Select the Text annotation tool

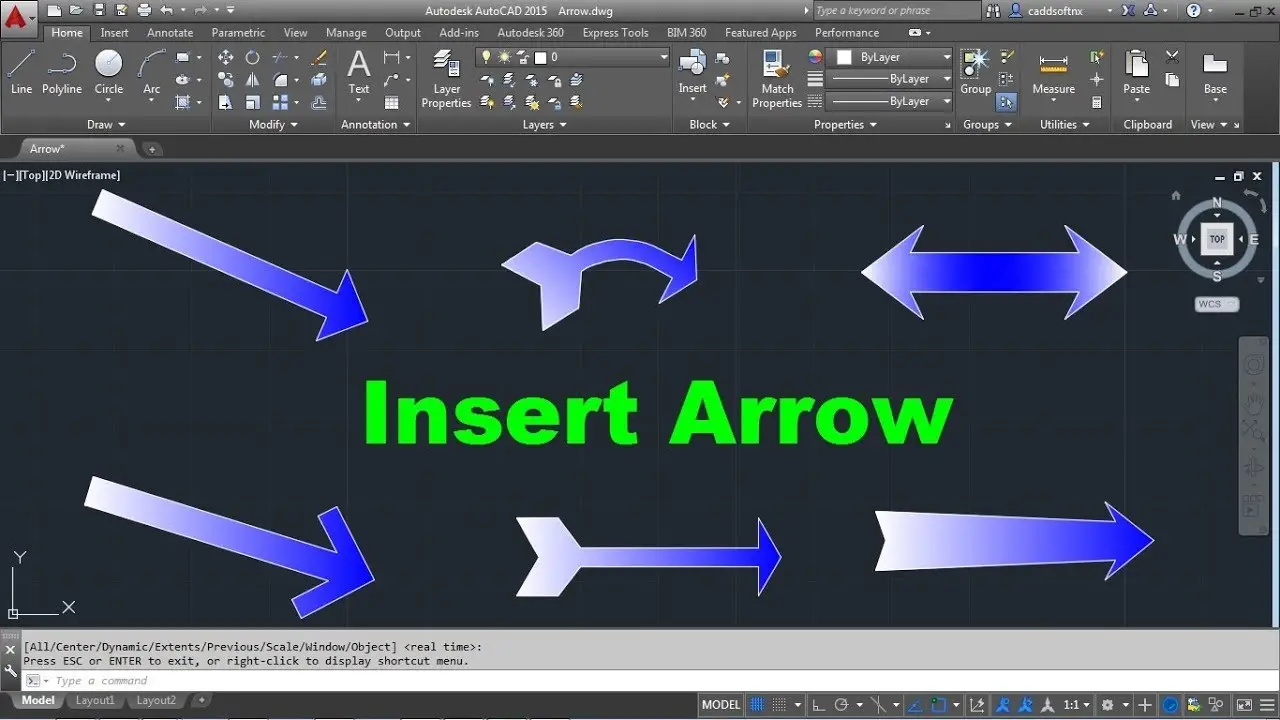359,72
